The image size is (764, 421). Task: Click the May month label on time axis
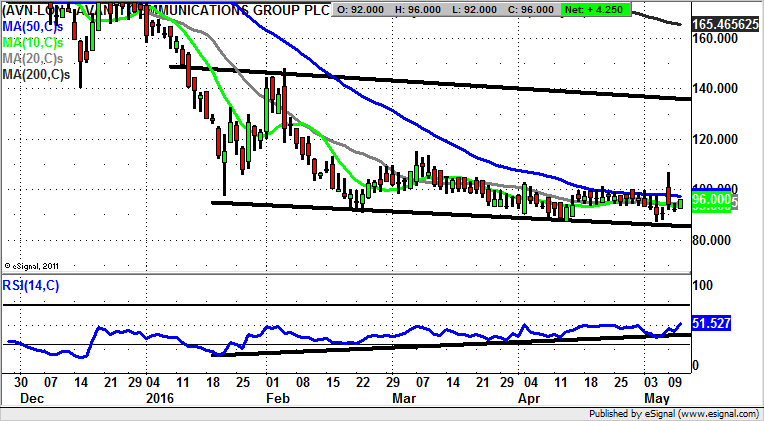pos(657,397)
